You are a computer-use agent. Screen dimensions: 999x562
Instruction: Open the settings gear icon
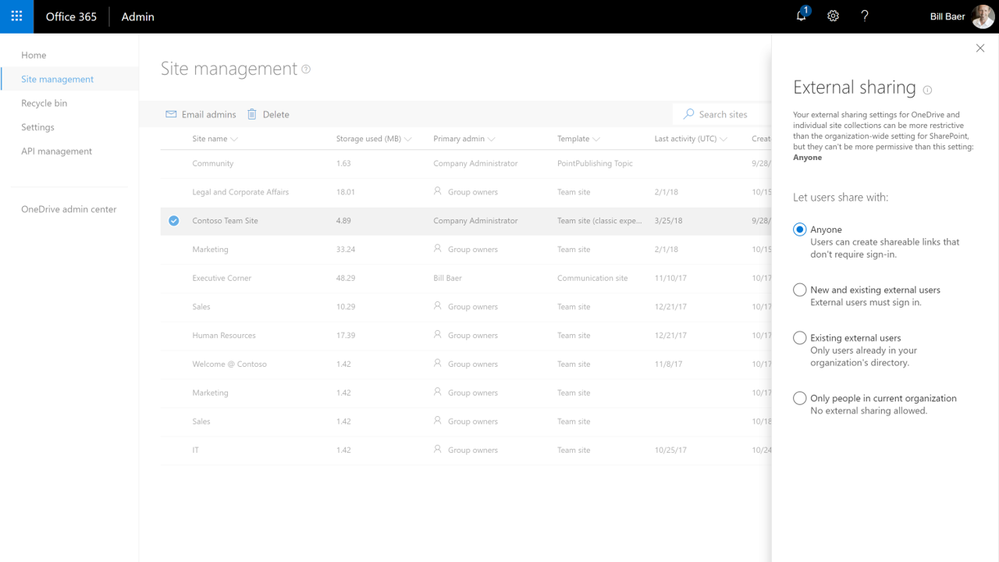[x=833, y=17]
